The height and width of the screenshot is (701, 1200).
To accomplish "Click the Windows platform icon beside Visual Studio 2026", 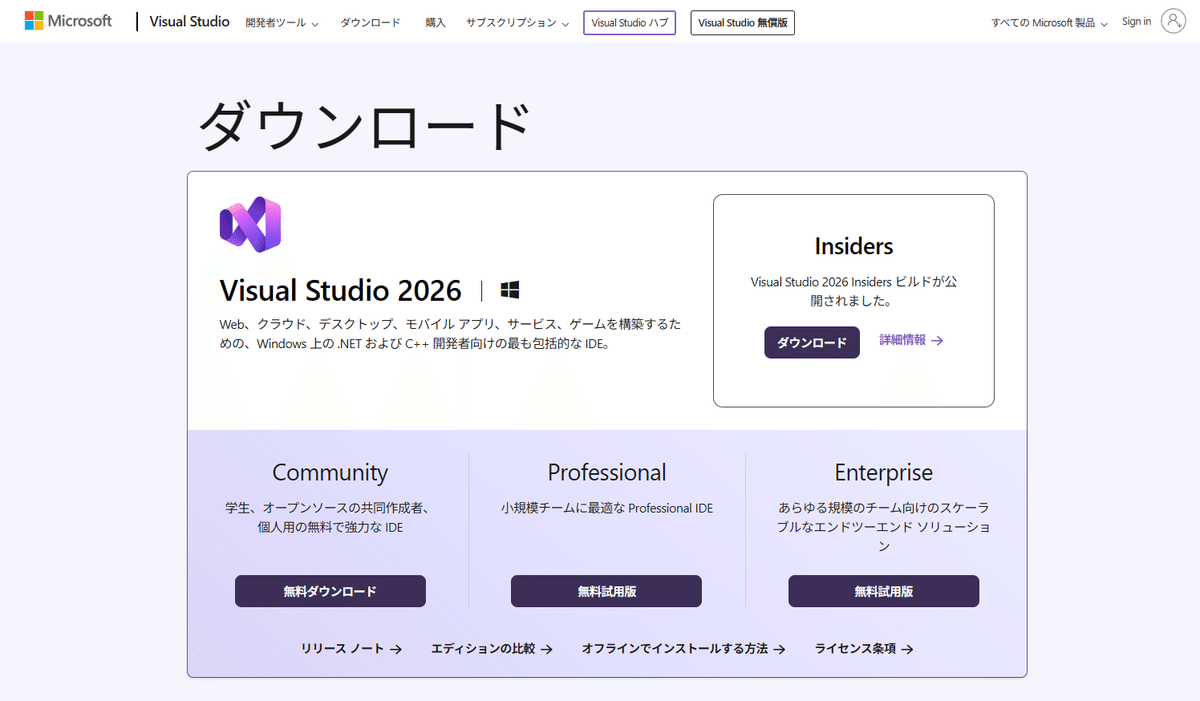I will click(x=510, y=291).
